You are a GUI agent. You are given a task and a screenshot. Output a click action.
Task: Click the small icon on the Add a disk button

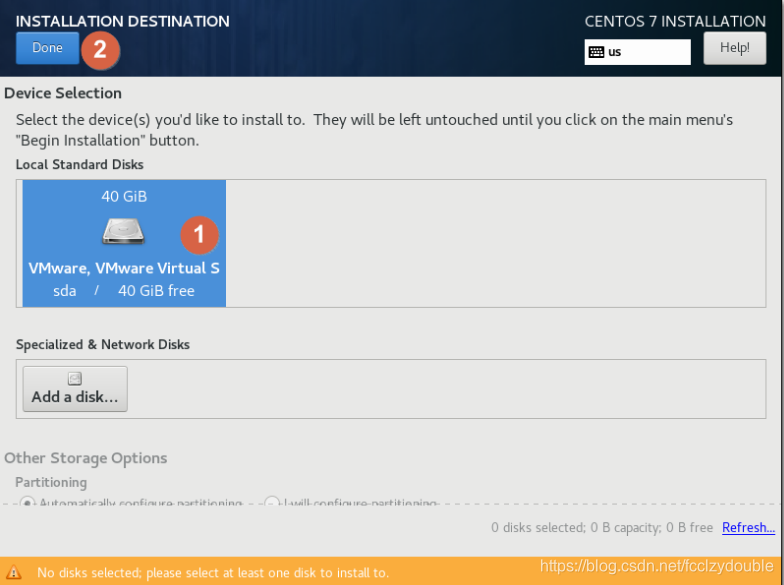(74, 378)
